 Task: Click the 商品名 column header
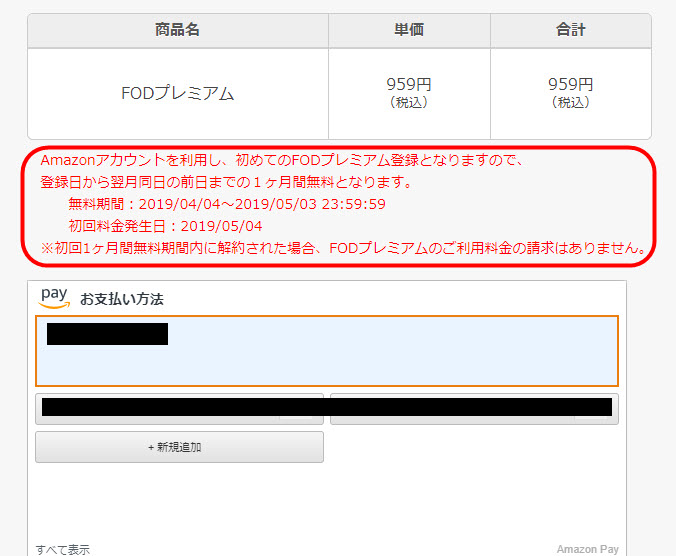[178, 30]
